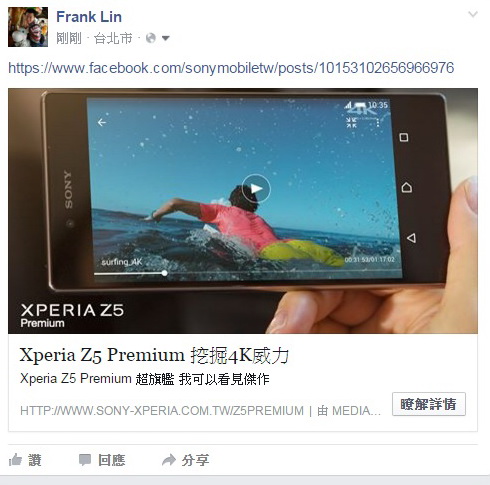Click the recent apps square icon on the phone
The height and width of the screenshot is (485, 490).
[x=404, y=137]
